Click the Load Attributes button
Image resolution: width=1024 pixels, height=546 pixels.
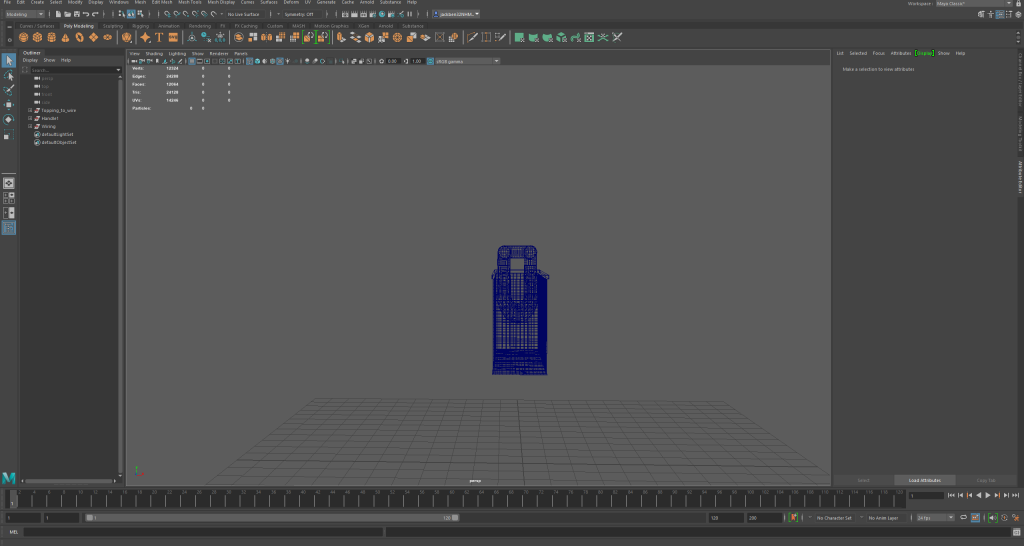coord(924,480)
